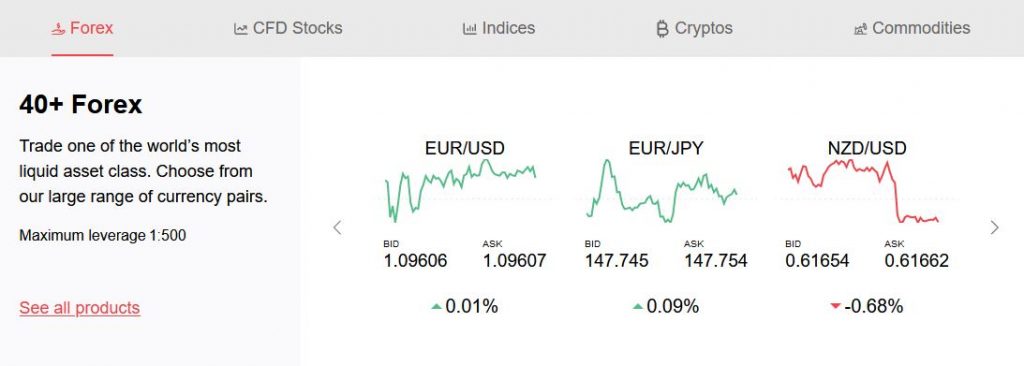The width and height of the screenshot is (1024, 366).
Task: Click the green up triangle beside 0.01%
Action: click(x=436, y=306)
